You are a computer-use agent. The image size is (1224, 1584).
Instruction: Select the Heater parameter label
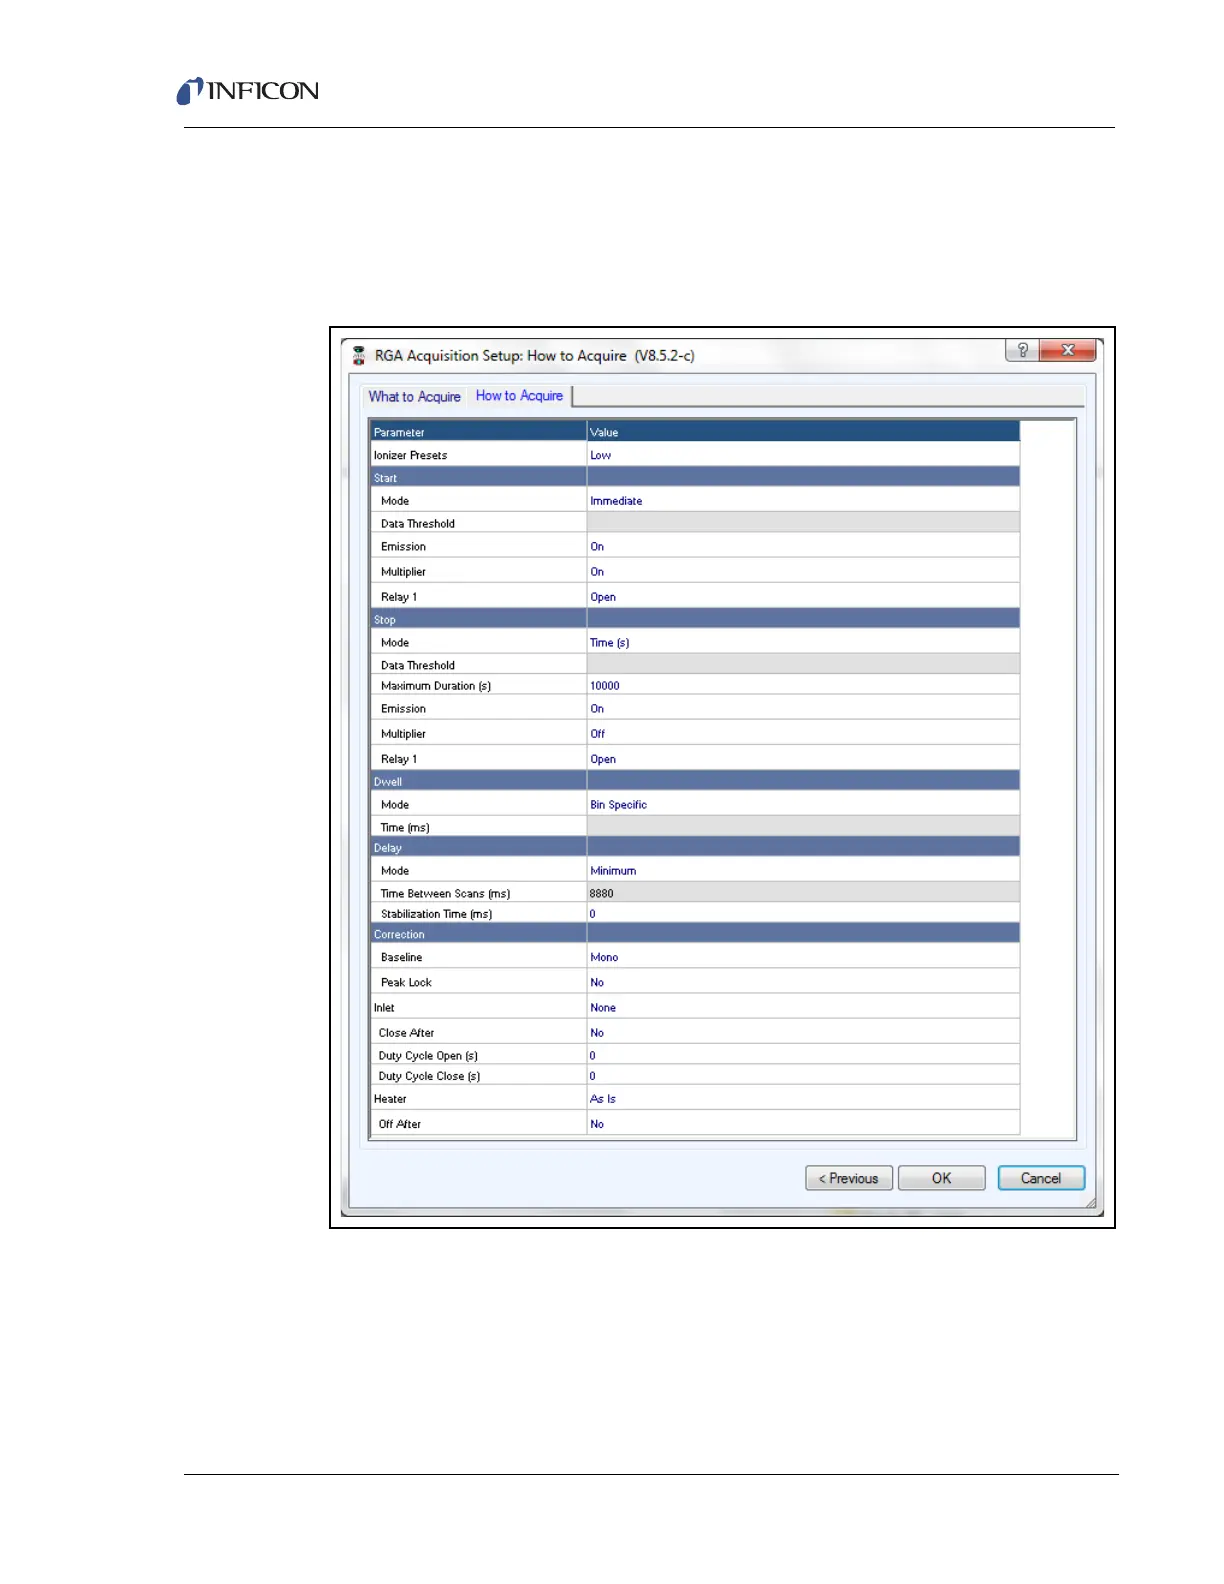click(390, 1098)
